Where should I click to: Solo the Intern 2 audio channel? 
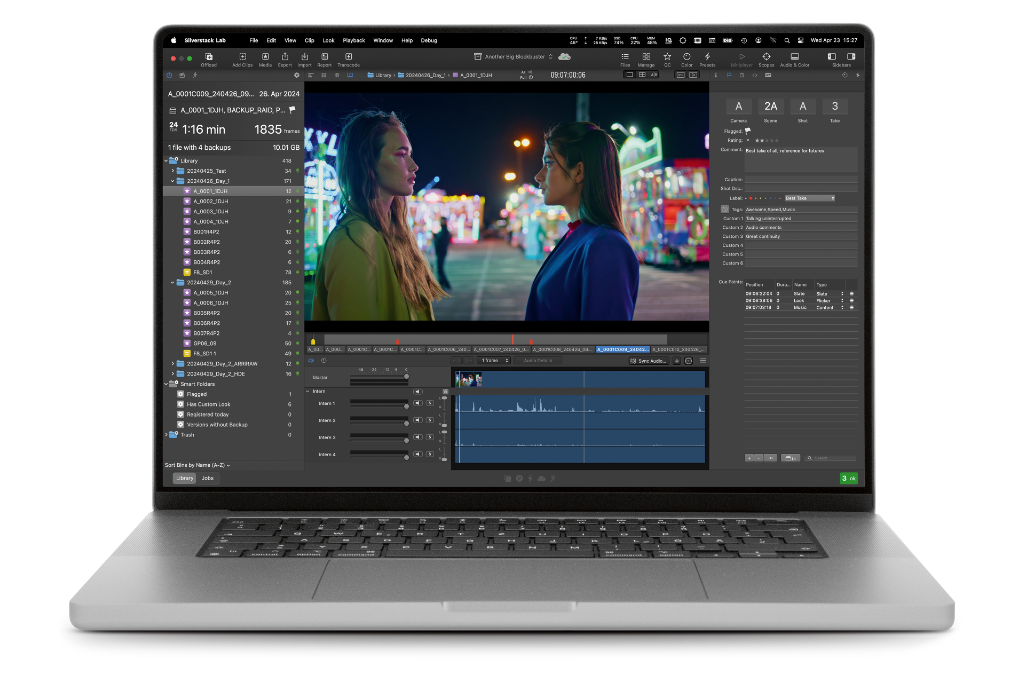tap(430, 421)
